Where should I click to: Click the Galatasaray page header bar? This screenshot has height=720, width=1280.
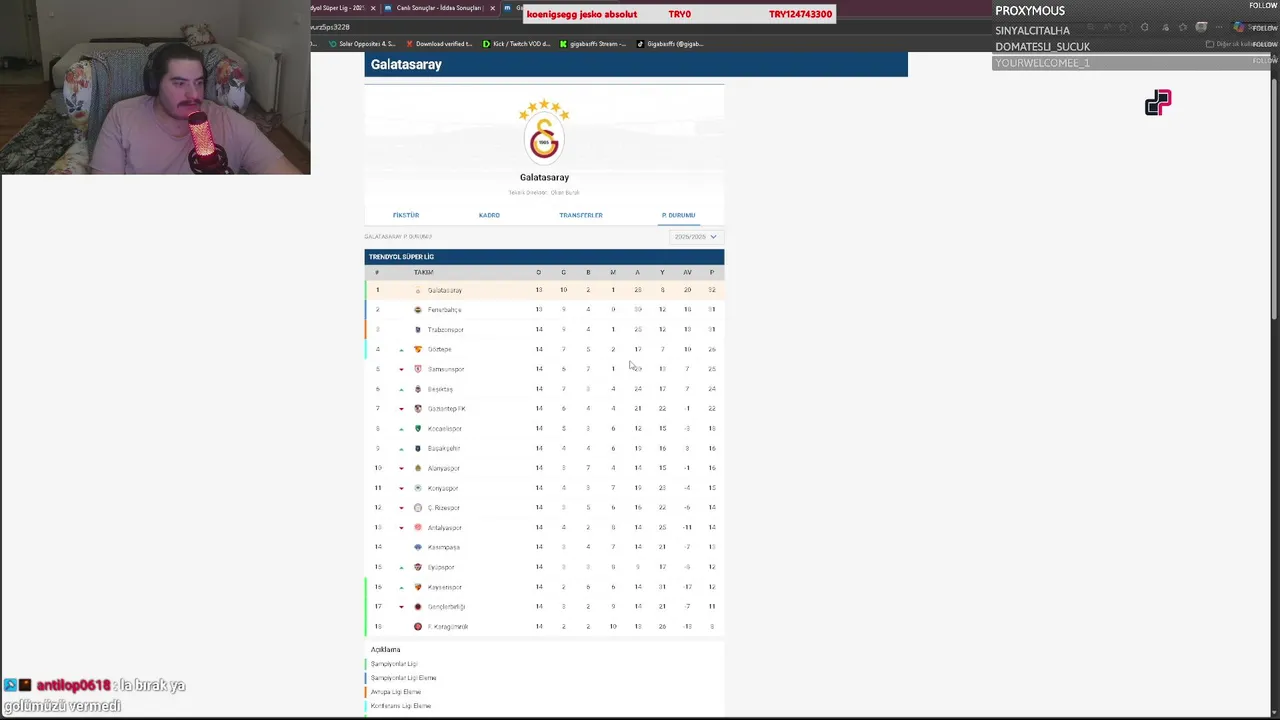coord(636,64)
